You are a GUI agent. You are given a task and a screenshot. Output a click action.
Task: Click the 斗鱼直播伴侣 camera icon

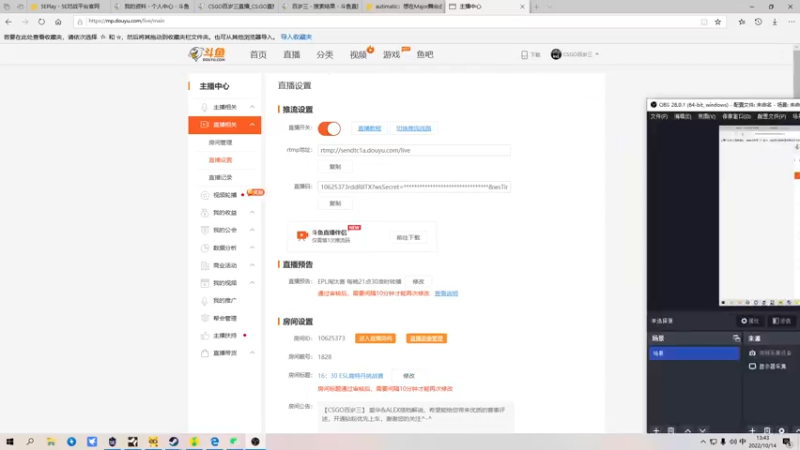click(302, 236)
